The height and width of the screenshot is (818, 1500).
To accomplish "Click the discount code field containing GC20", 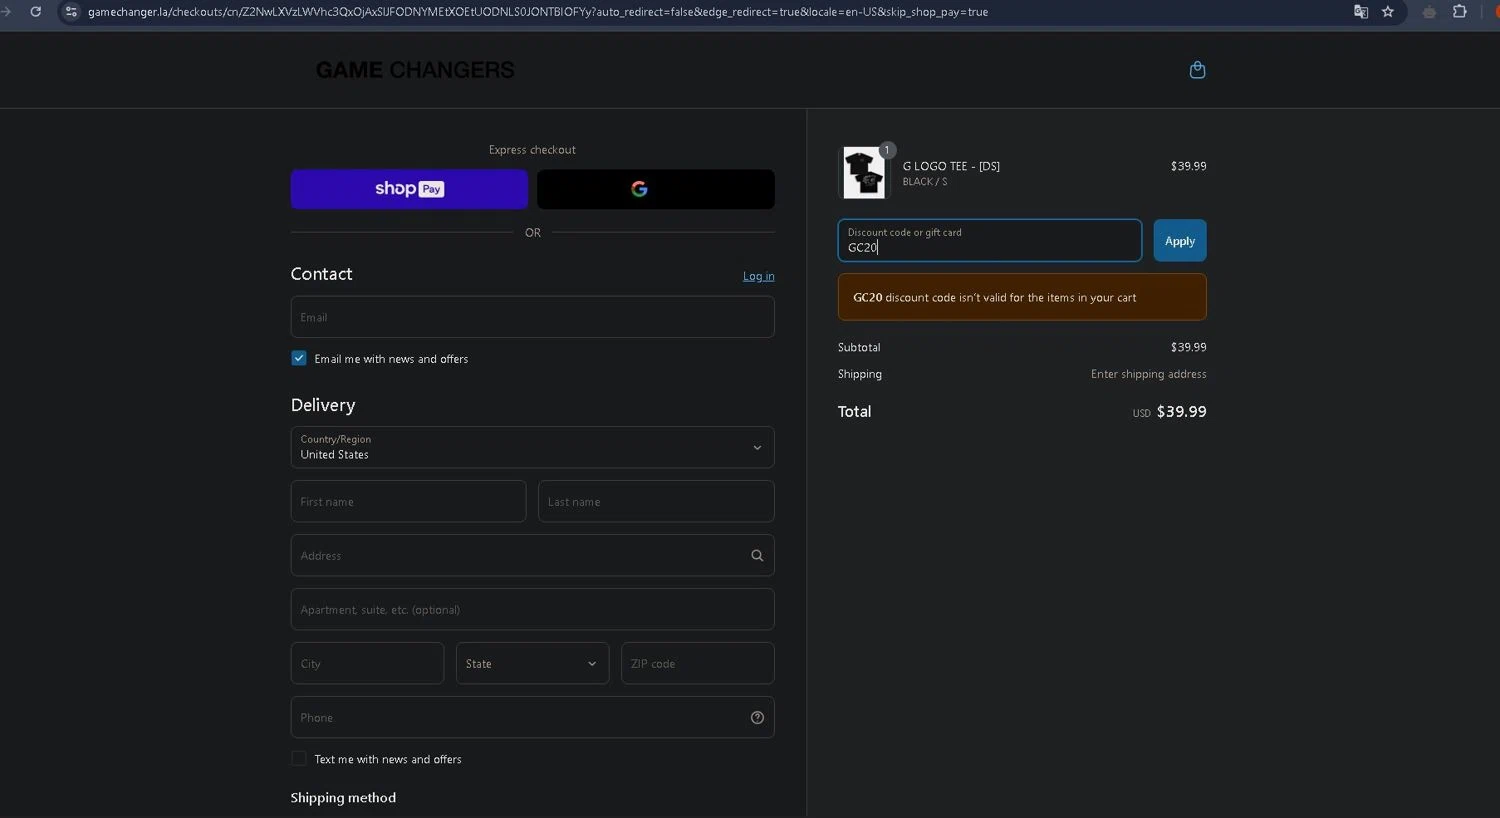I will (990, 241).
